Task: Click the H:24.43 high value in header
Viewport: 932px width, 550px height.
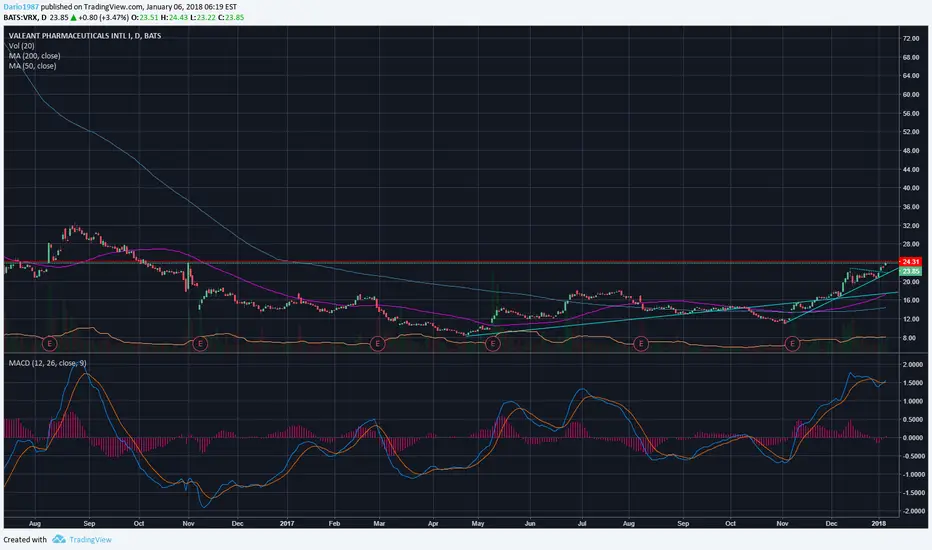Action: point(174,17)
